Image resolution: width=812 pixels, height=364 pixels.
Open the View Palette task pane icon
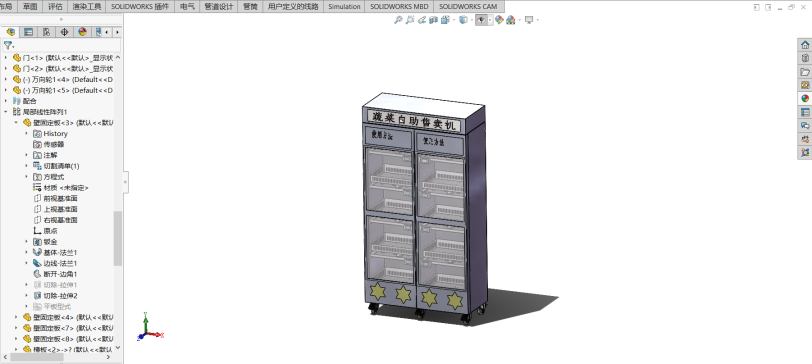click(805, 85)
